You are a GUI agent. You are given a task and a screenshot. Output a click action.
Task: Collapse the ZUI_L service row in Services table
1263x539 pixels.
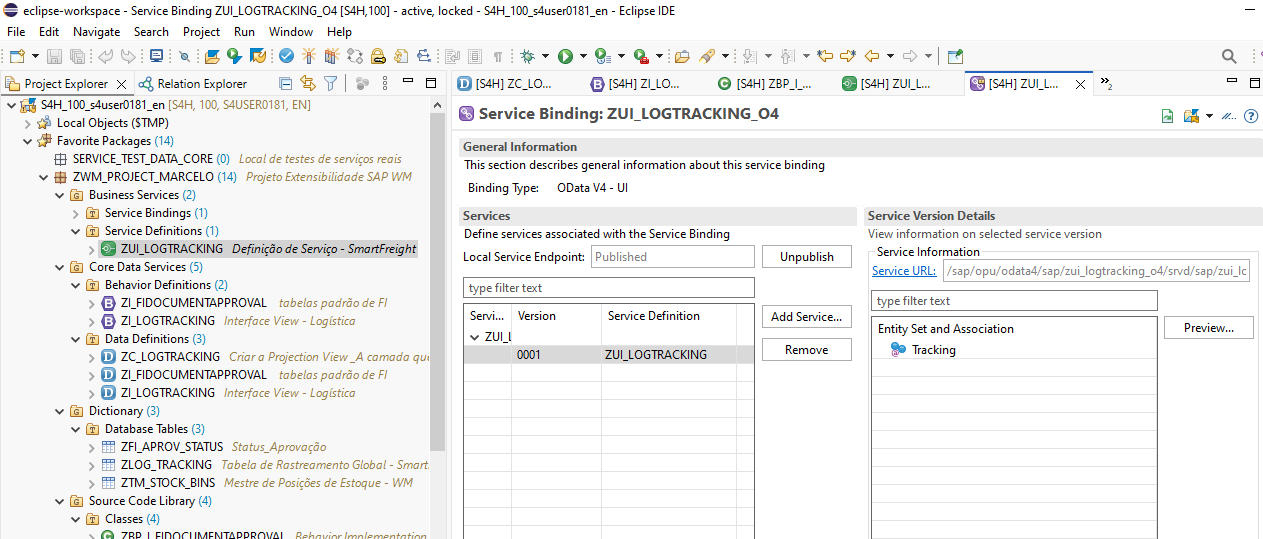click(x=474, y=337)
